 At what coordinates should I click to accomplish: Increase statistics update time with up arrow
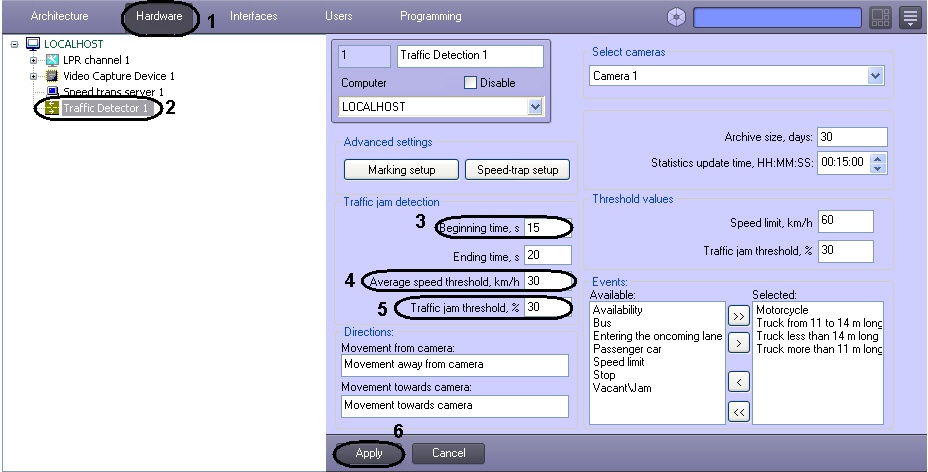click(879, 158)
